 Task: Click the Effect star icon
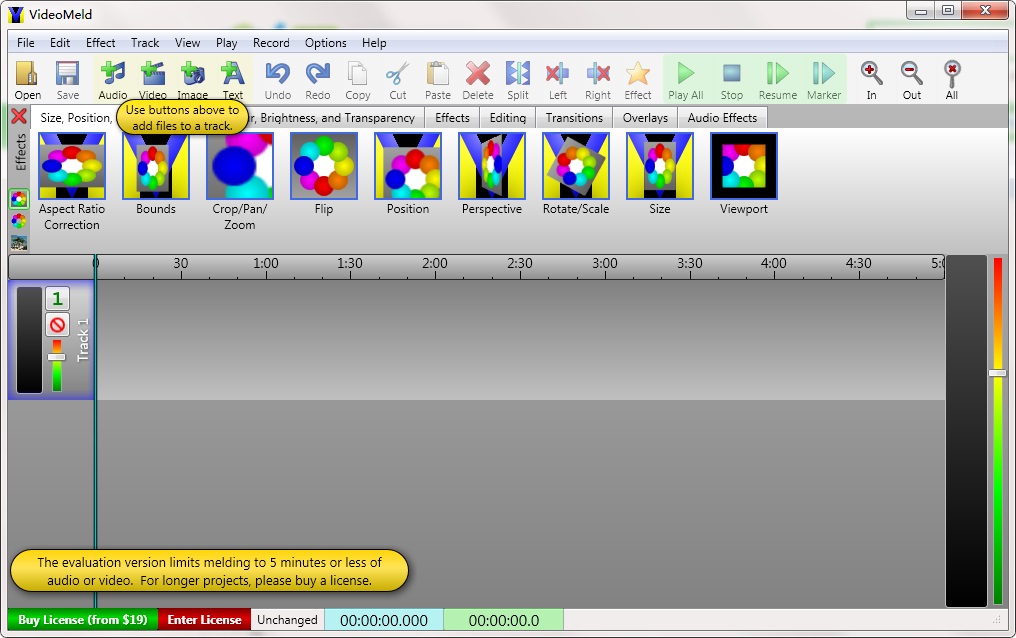(x=638, y=80)
